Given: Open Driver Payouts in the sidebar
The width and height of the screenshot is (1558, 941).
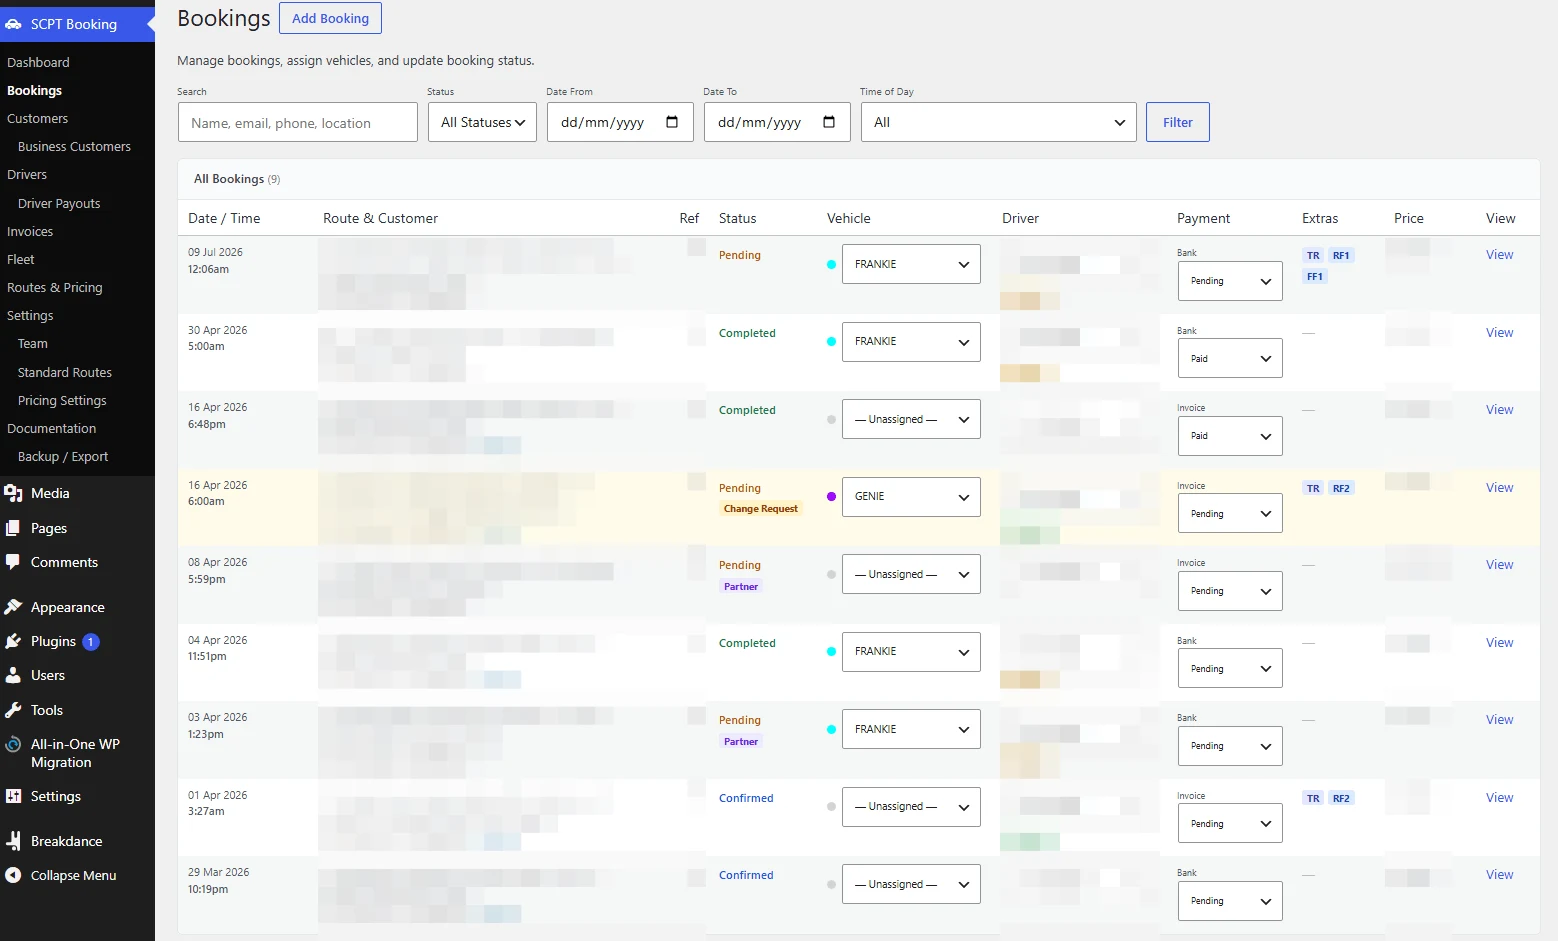Looking at the screenshot, I should click(x=59, y=203).
